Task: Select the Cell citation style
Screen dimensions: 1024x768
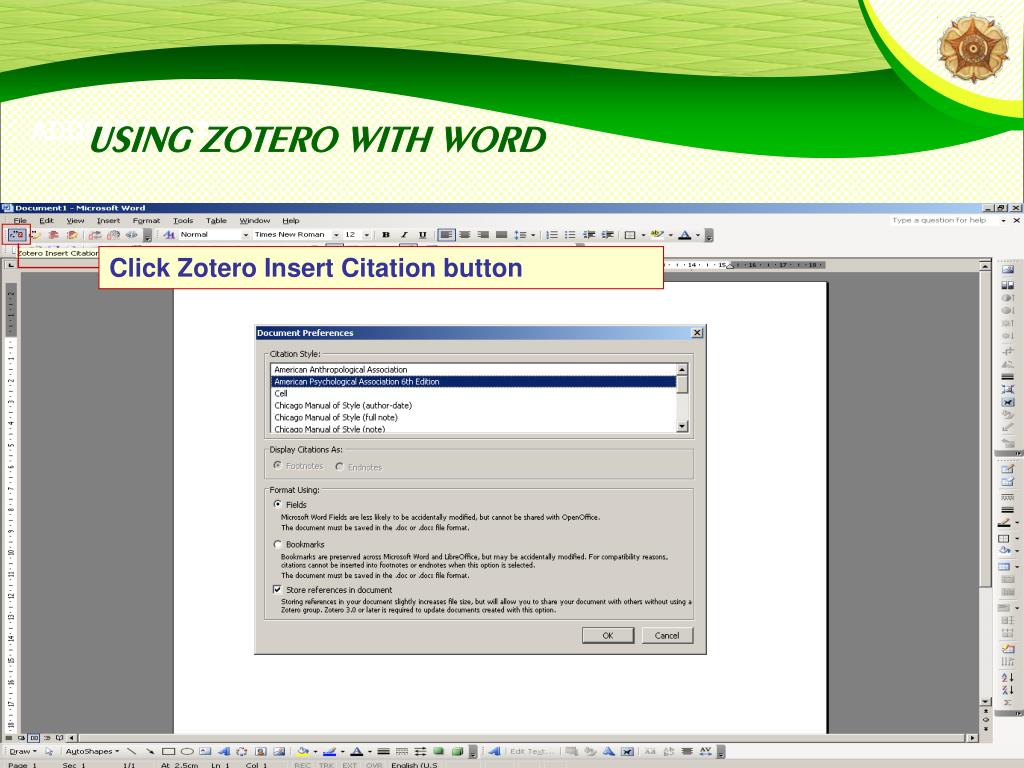Action: pyautogui.click(x=473, y=393)
